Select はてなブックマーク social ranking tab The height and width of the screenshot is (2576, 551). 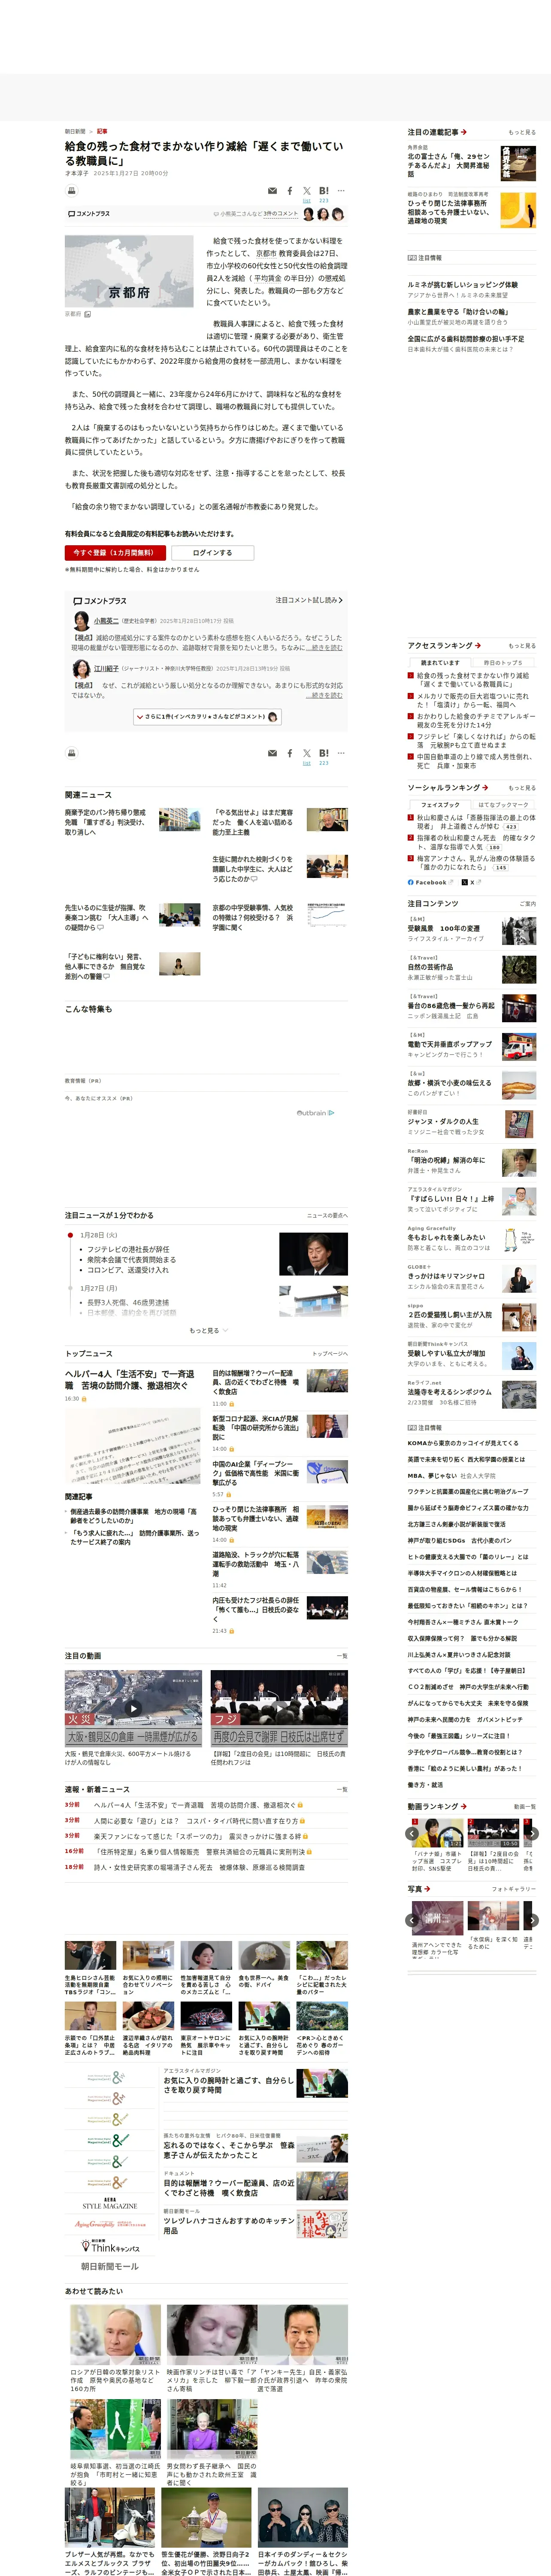tap(503, 804)
